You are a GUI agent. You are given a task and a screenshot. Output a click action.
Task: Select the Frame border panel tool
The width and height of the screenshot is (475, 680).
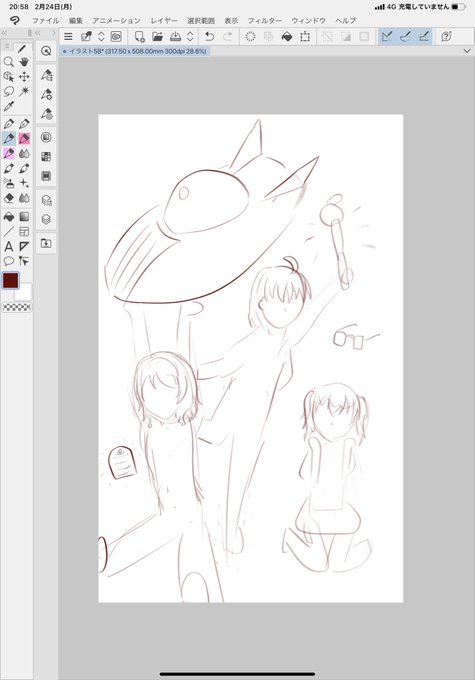24,232
